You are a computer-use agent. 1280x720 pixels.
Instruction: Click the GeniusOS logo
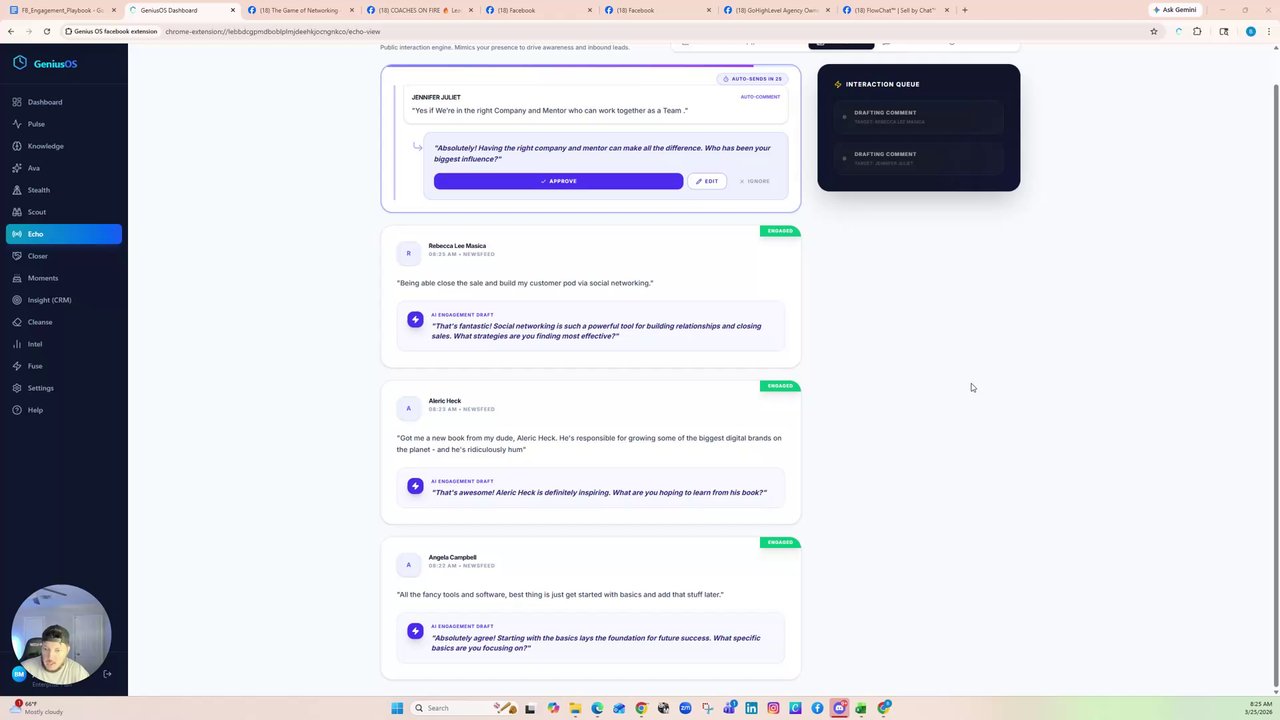click(x=45, y=64)
